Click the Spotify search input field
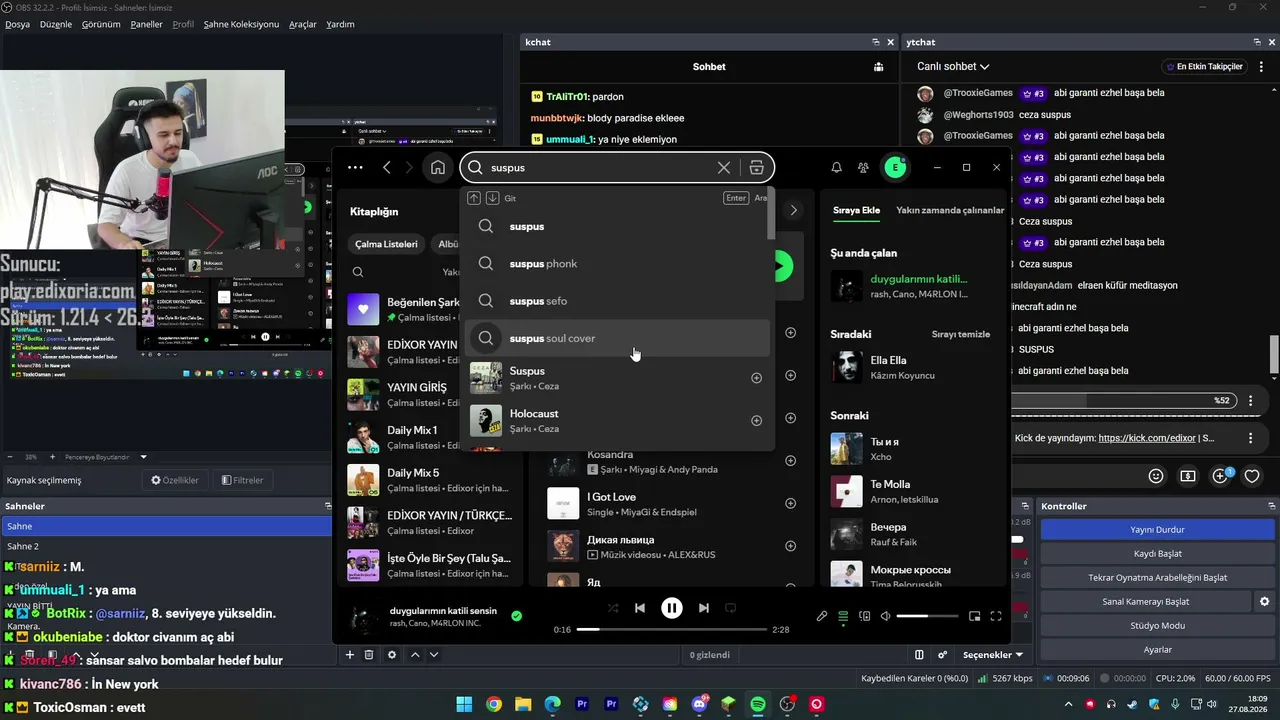1280x720 pixels. pyautogui.click(x=600, y=168)
